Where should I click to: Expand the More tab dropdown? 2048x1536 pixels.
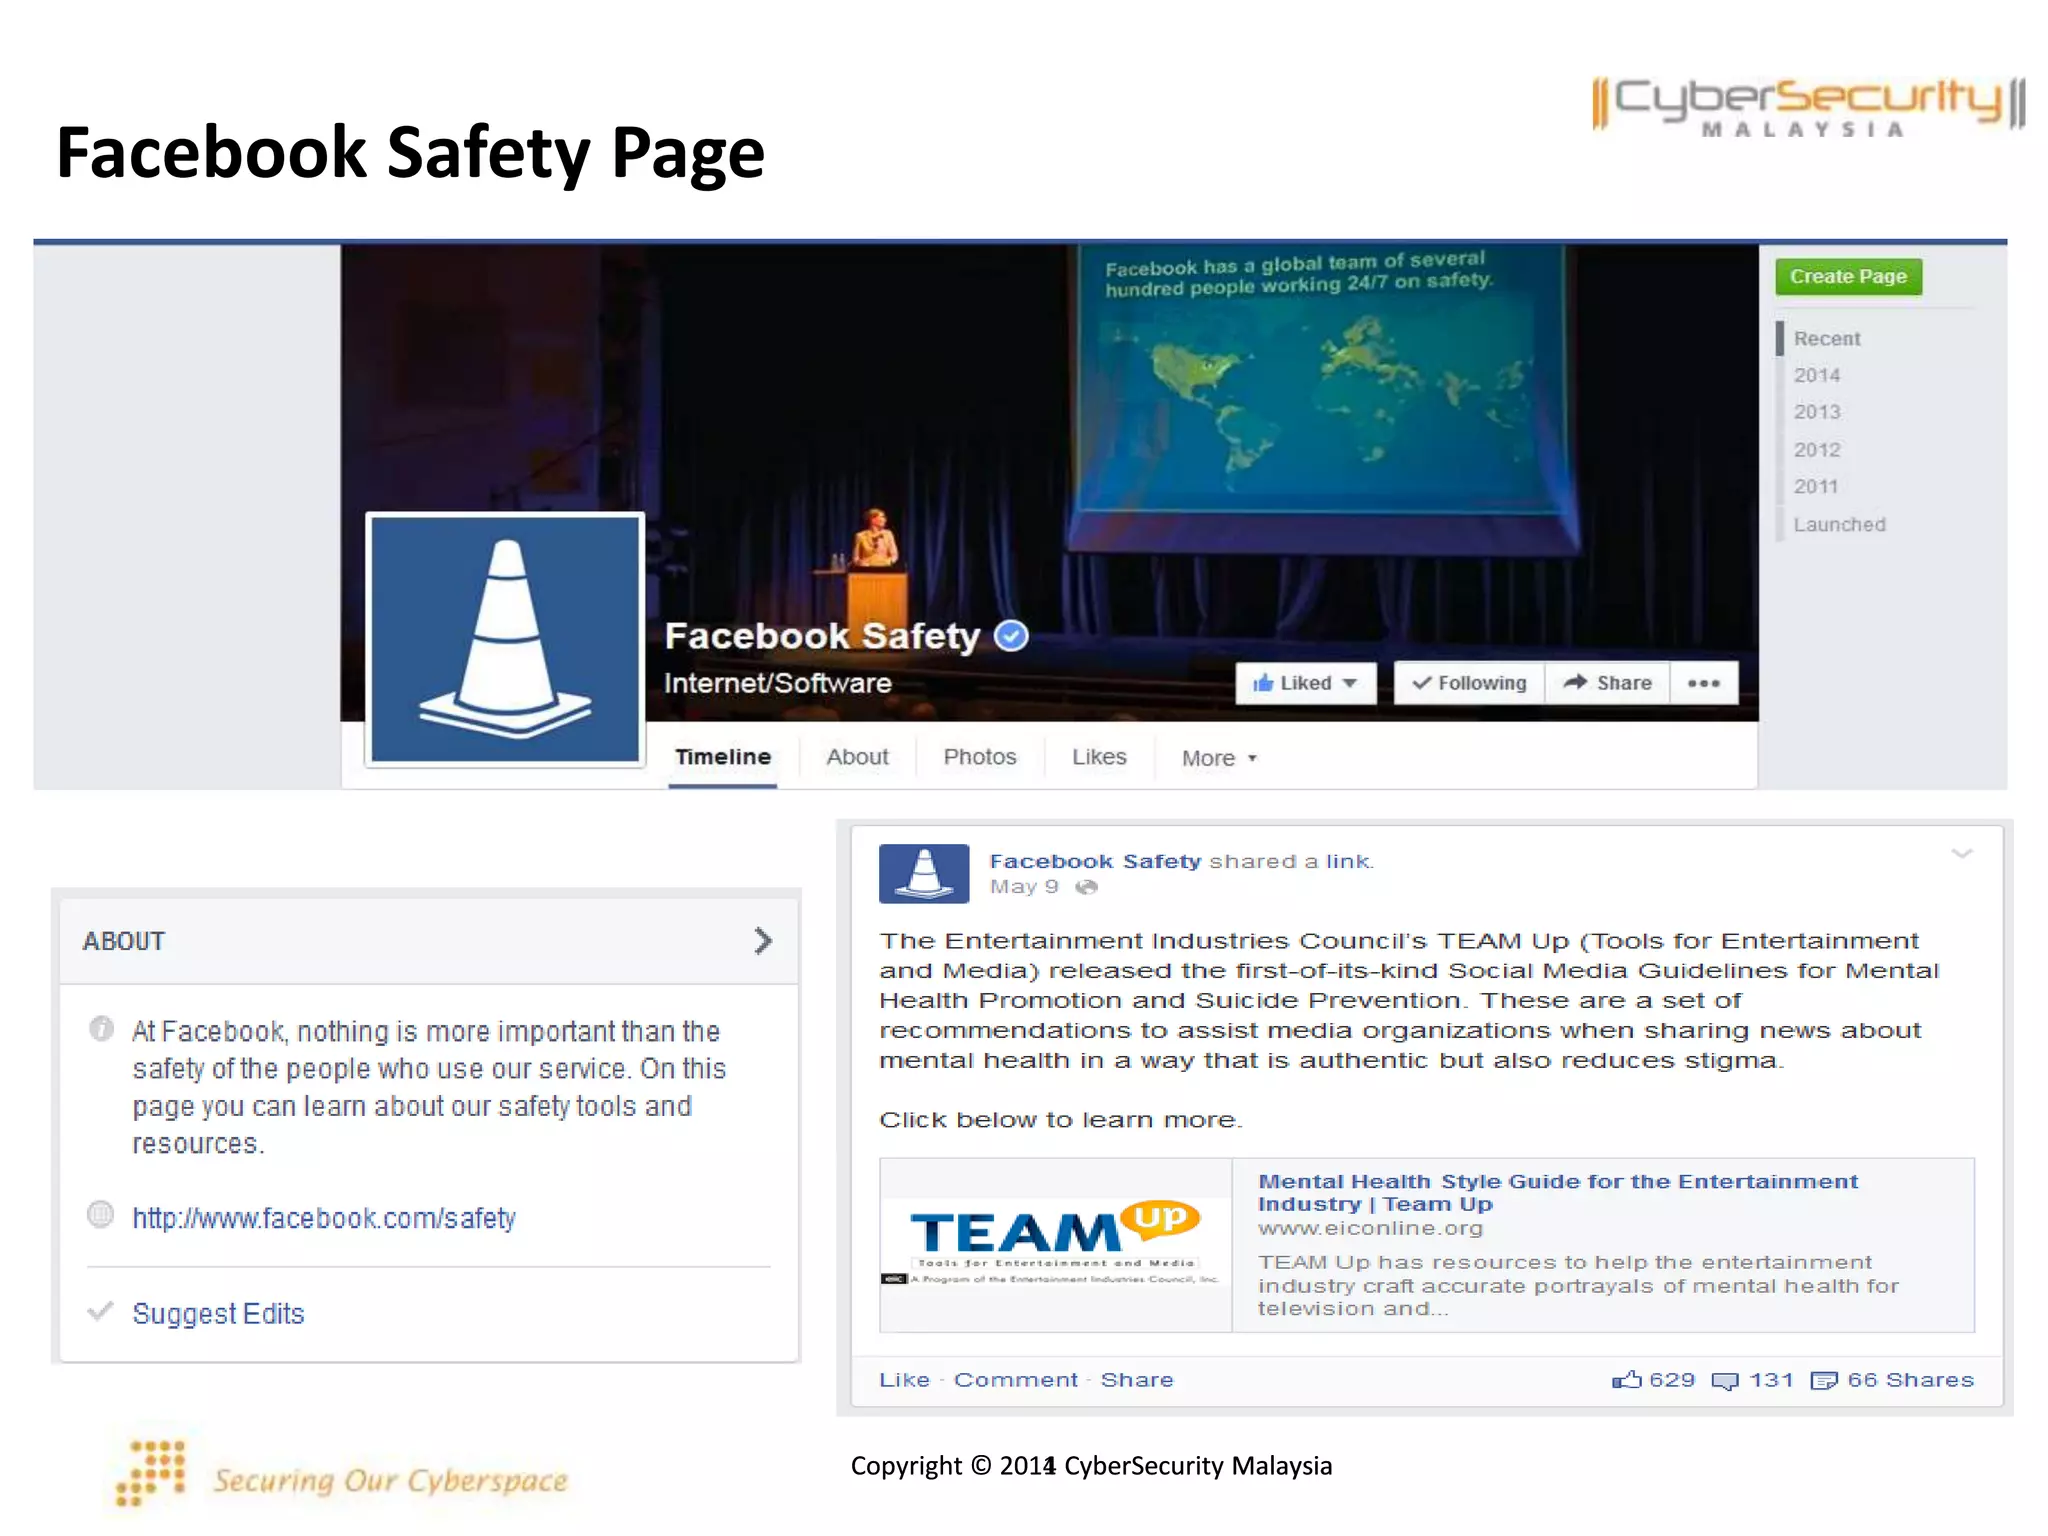point(1219,758)
